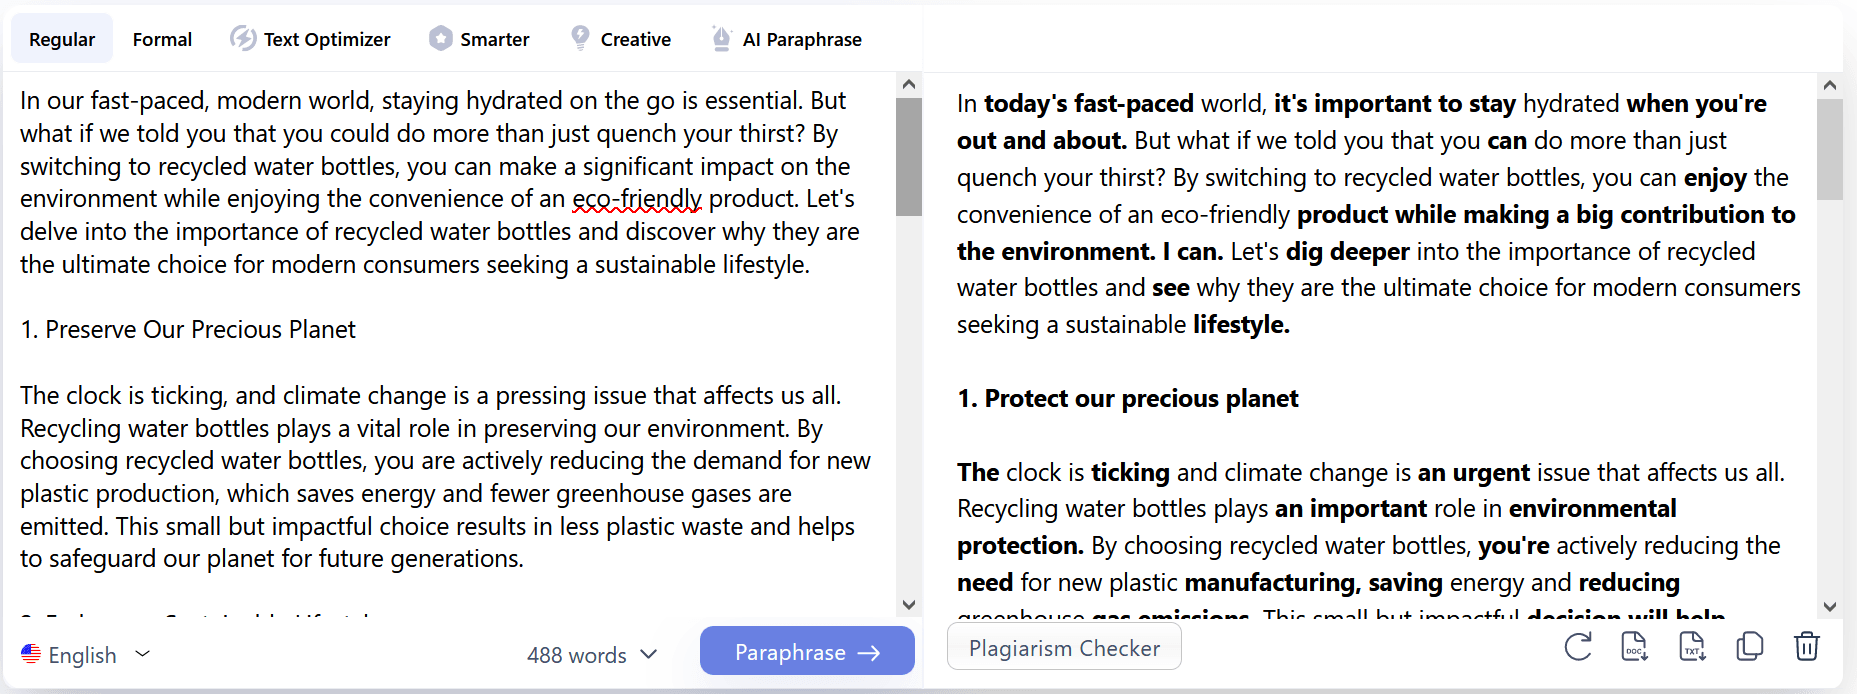
Task: Click the regenerate (refresh) icon
Action: tap(1578, 647)
